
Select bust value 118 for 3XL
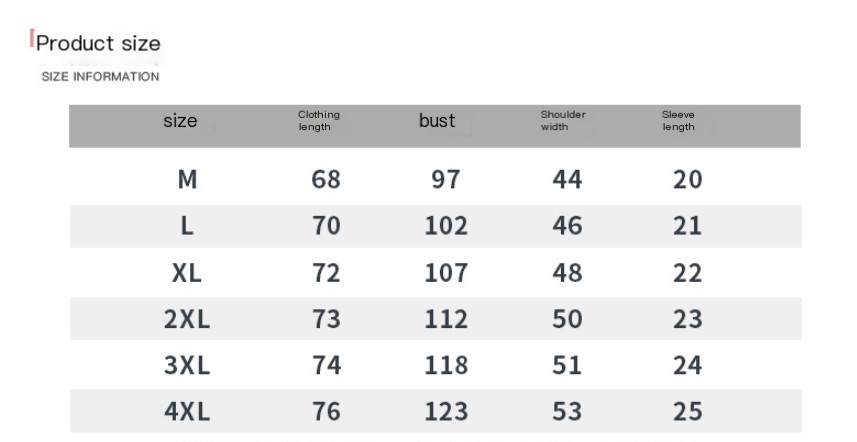(x=446, y=365)
